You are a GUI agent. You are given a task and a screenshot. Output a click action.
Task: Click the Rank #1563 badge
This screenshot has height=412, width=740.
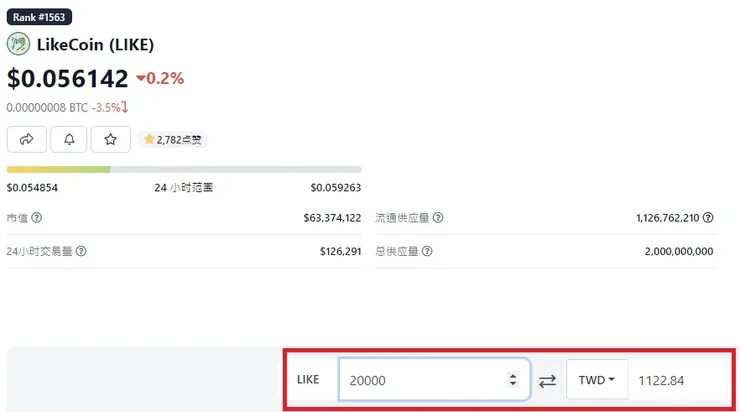pos(39,17)
